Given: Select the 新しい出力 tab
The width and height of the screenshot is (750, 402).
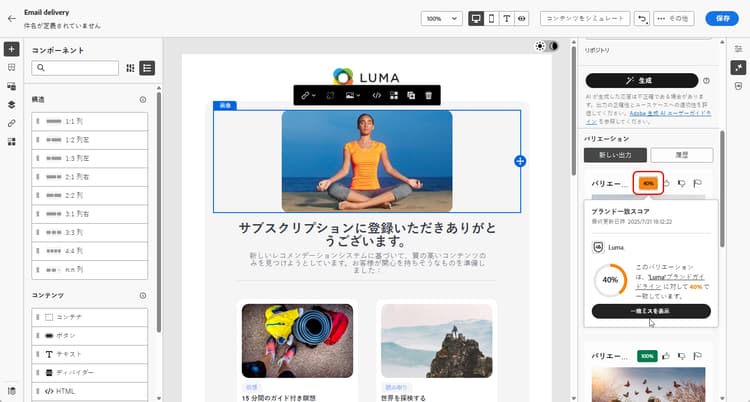Looking at the screenshot, I should tap(615, 155).
